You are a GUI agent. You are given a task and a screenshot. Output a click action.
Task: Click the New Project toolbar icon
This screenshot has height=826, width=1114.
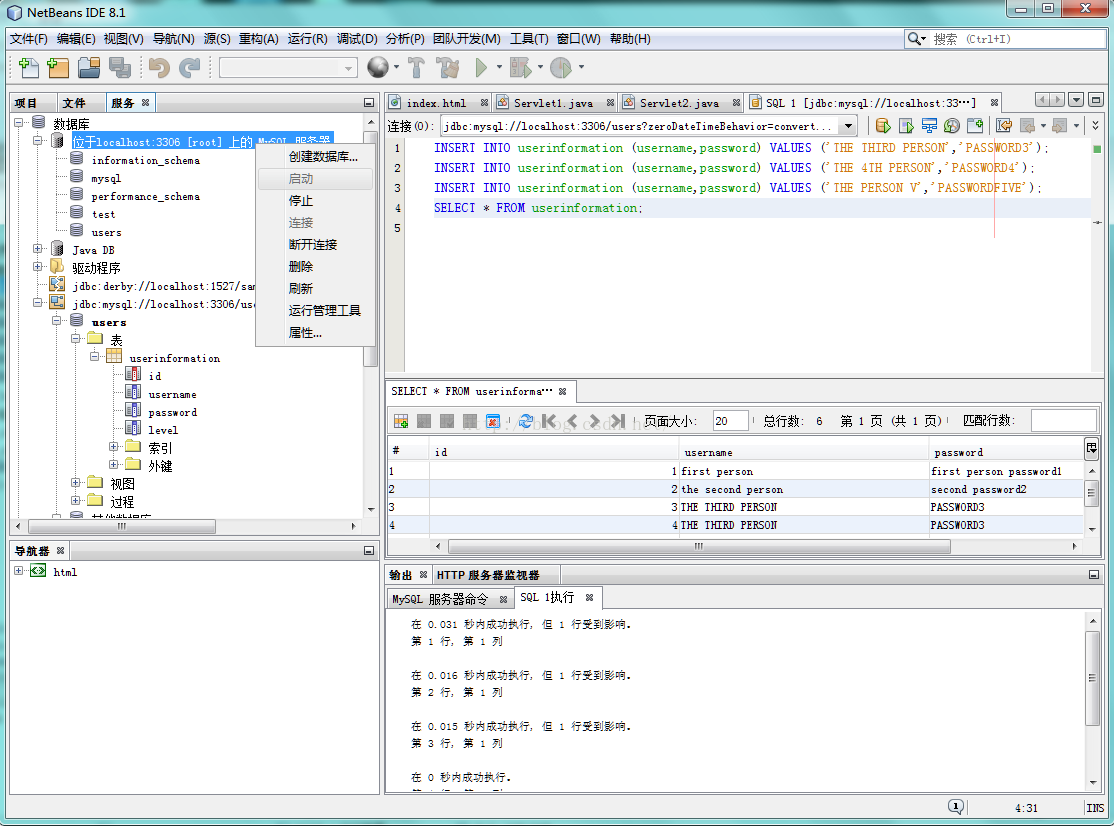pos(58,67)
